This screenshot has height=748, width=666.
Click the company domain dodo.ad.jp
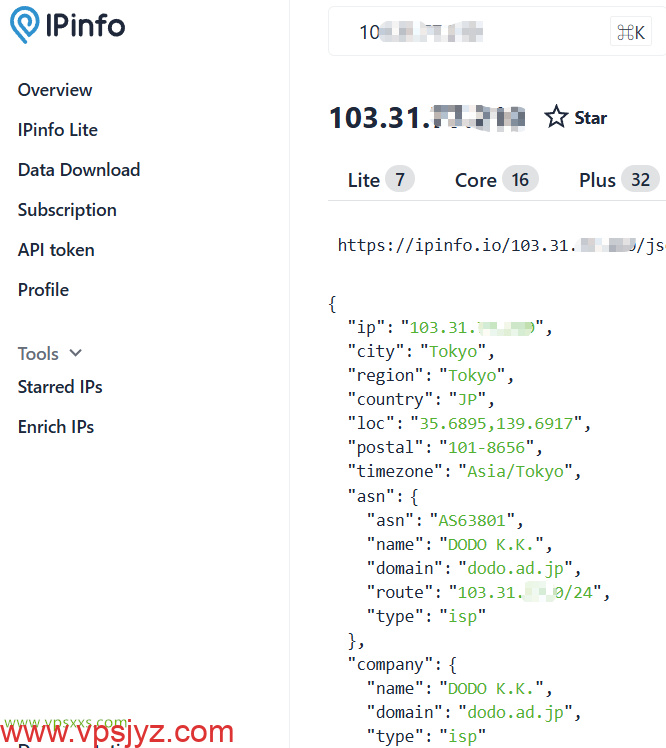[x=515, y=712]
